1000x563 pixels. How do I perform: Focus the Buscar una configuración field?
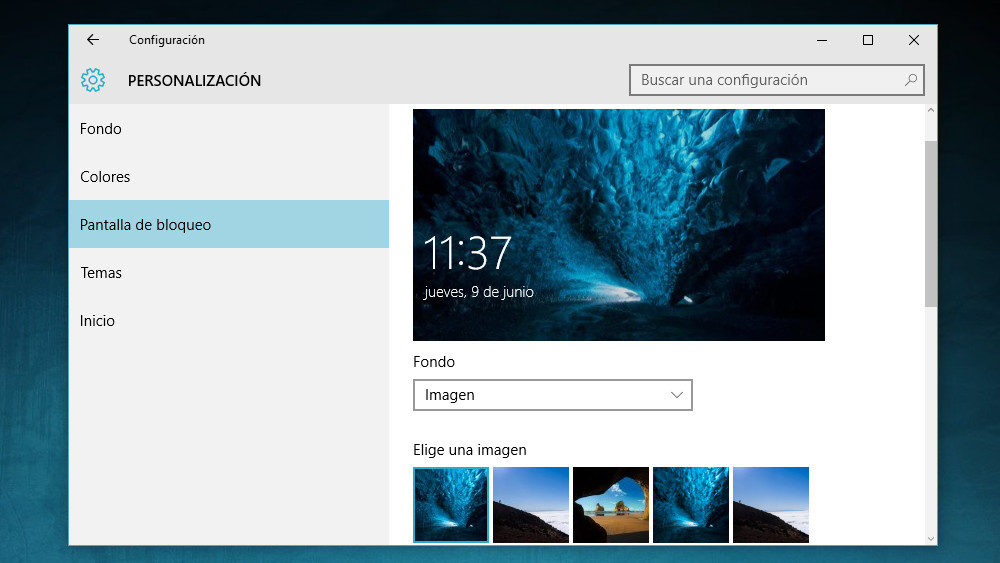pyautogui.click(x=776, y=80)
